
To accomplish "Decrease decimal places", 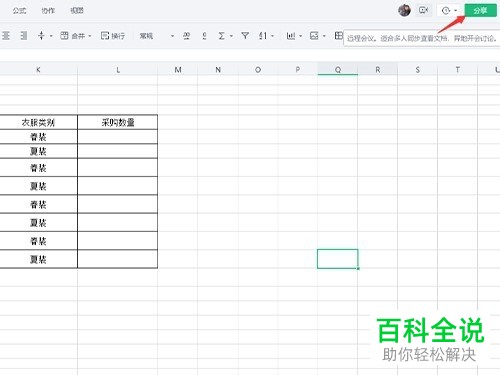I will [204, 35].
